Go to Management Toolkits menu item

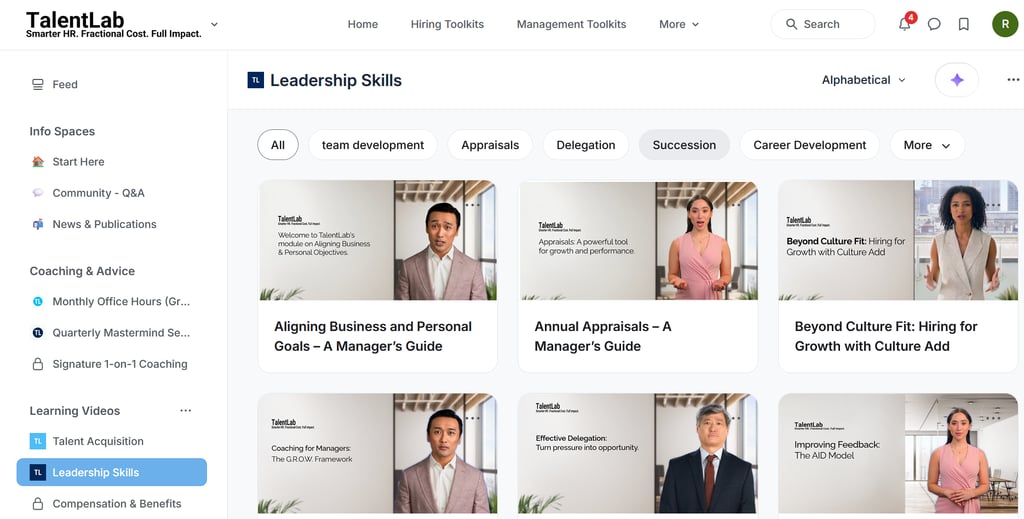[571, 24]
